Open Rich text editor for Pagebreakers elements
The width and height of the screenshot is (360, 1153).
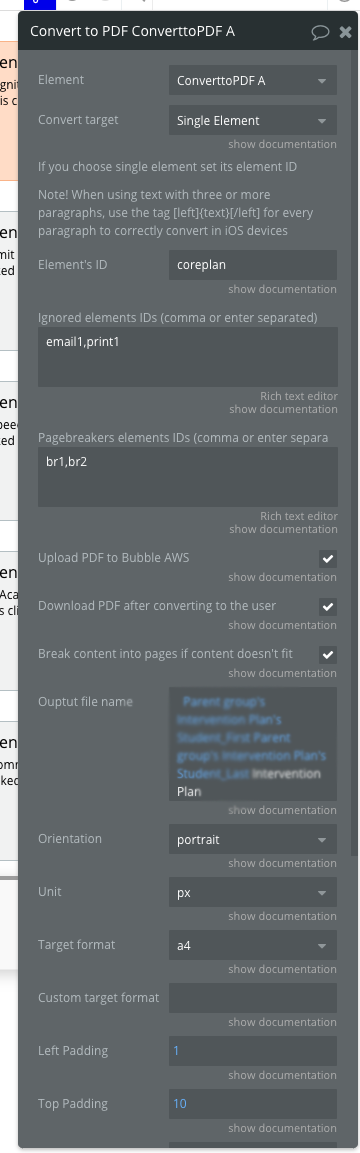point(299,516)
